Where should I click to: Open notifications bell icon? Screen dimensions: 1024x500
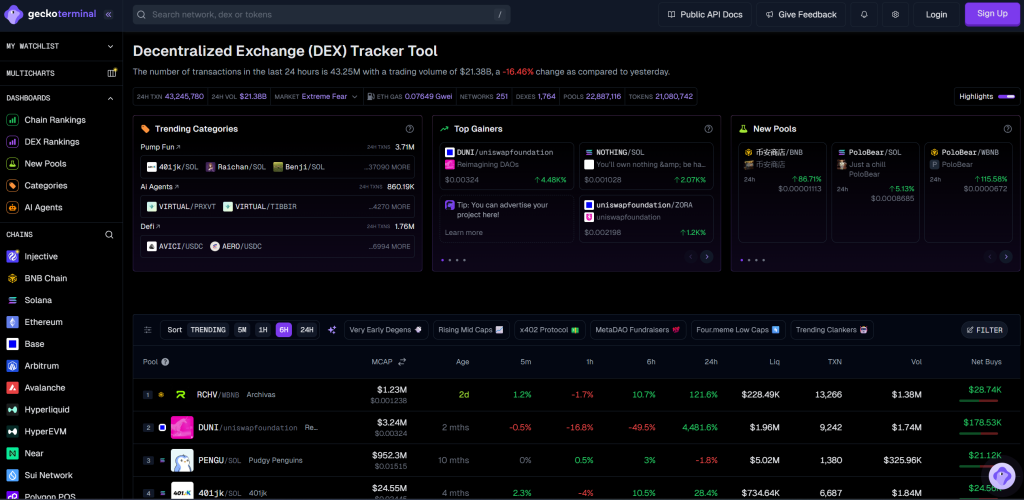coord(864,15)
